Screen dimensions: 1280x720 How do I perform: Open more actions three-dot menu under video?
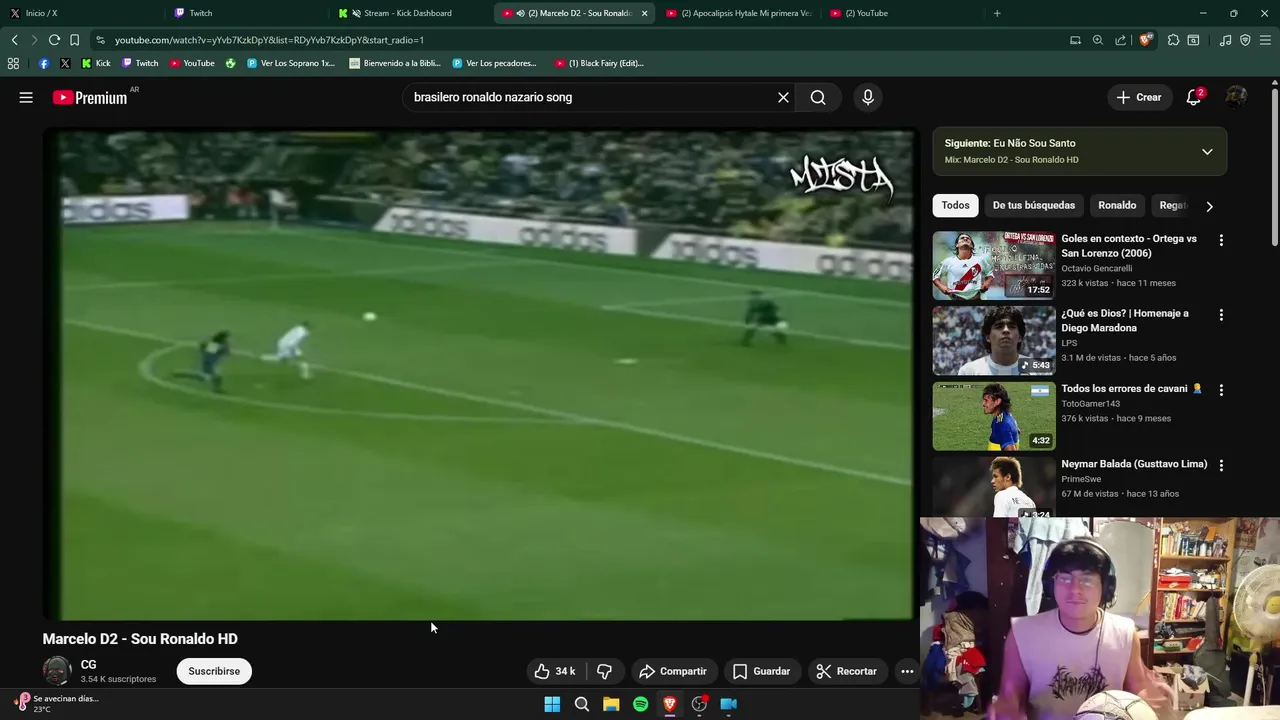907,671
